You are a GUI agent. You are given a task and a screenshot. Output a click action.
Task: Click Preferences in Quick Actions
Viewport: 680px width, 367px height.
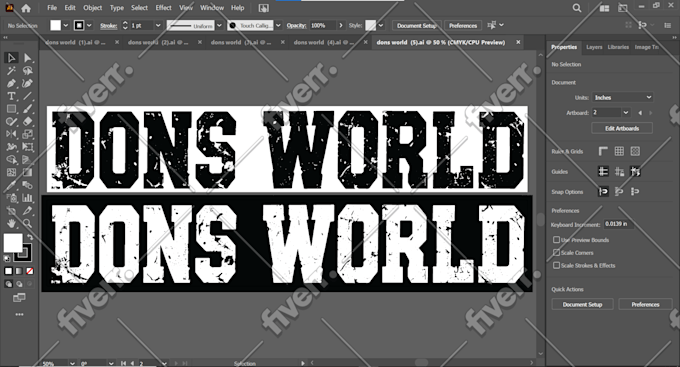(645, 305)
